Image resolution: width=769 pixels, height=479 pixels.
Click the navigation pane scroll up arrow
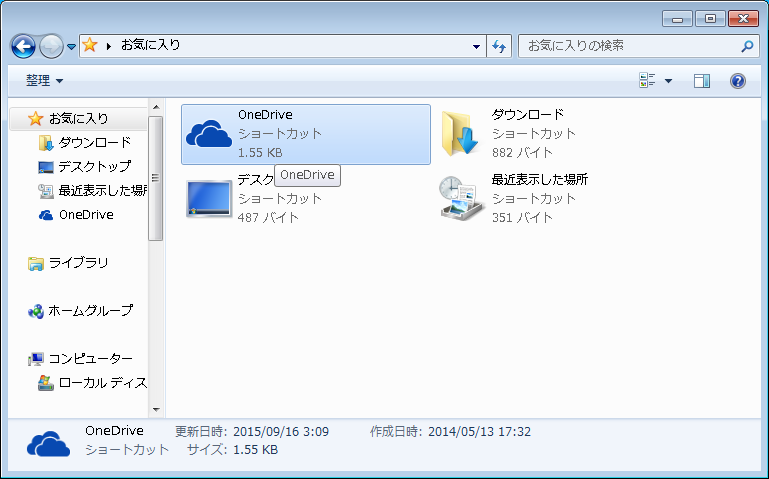click(156, 107)
